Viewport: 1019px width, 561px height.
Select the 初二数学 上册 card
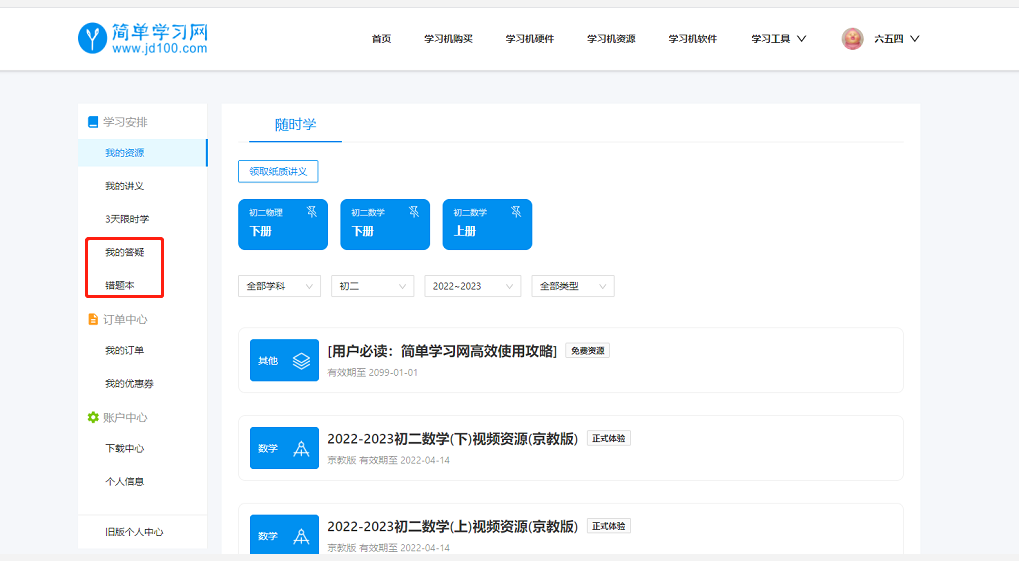[x=487, y=224]
